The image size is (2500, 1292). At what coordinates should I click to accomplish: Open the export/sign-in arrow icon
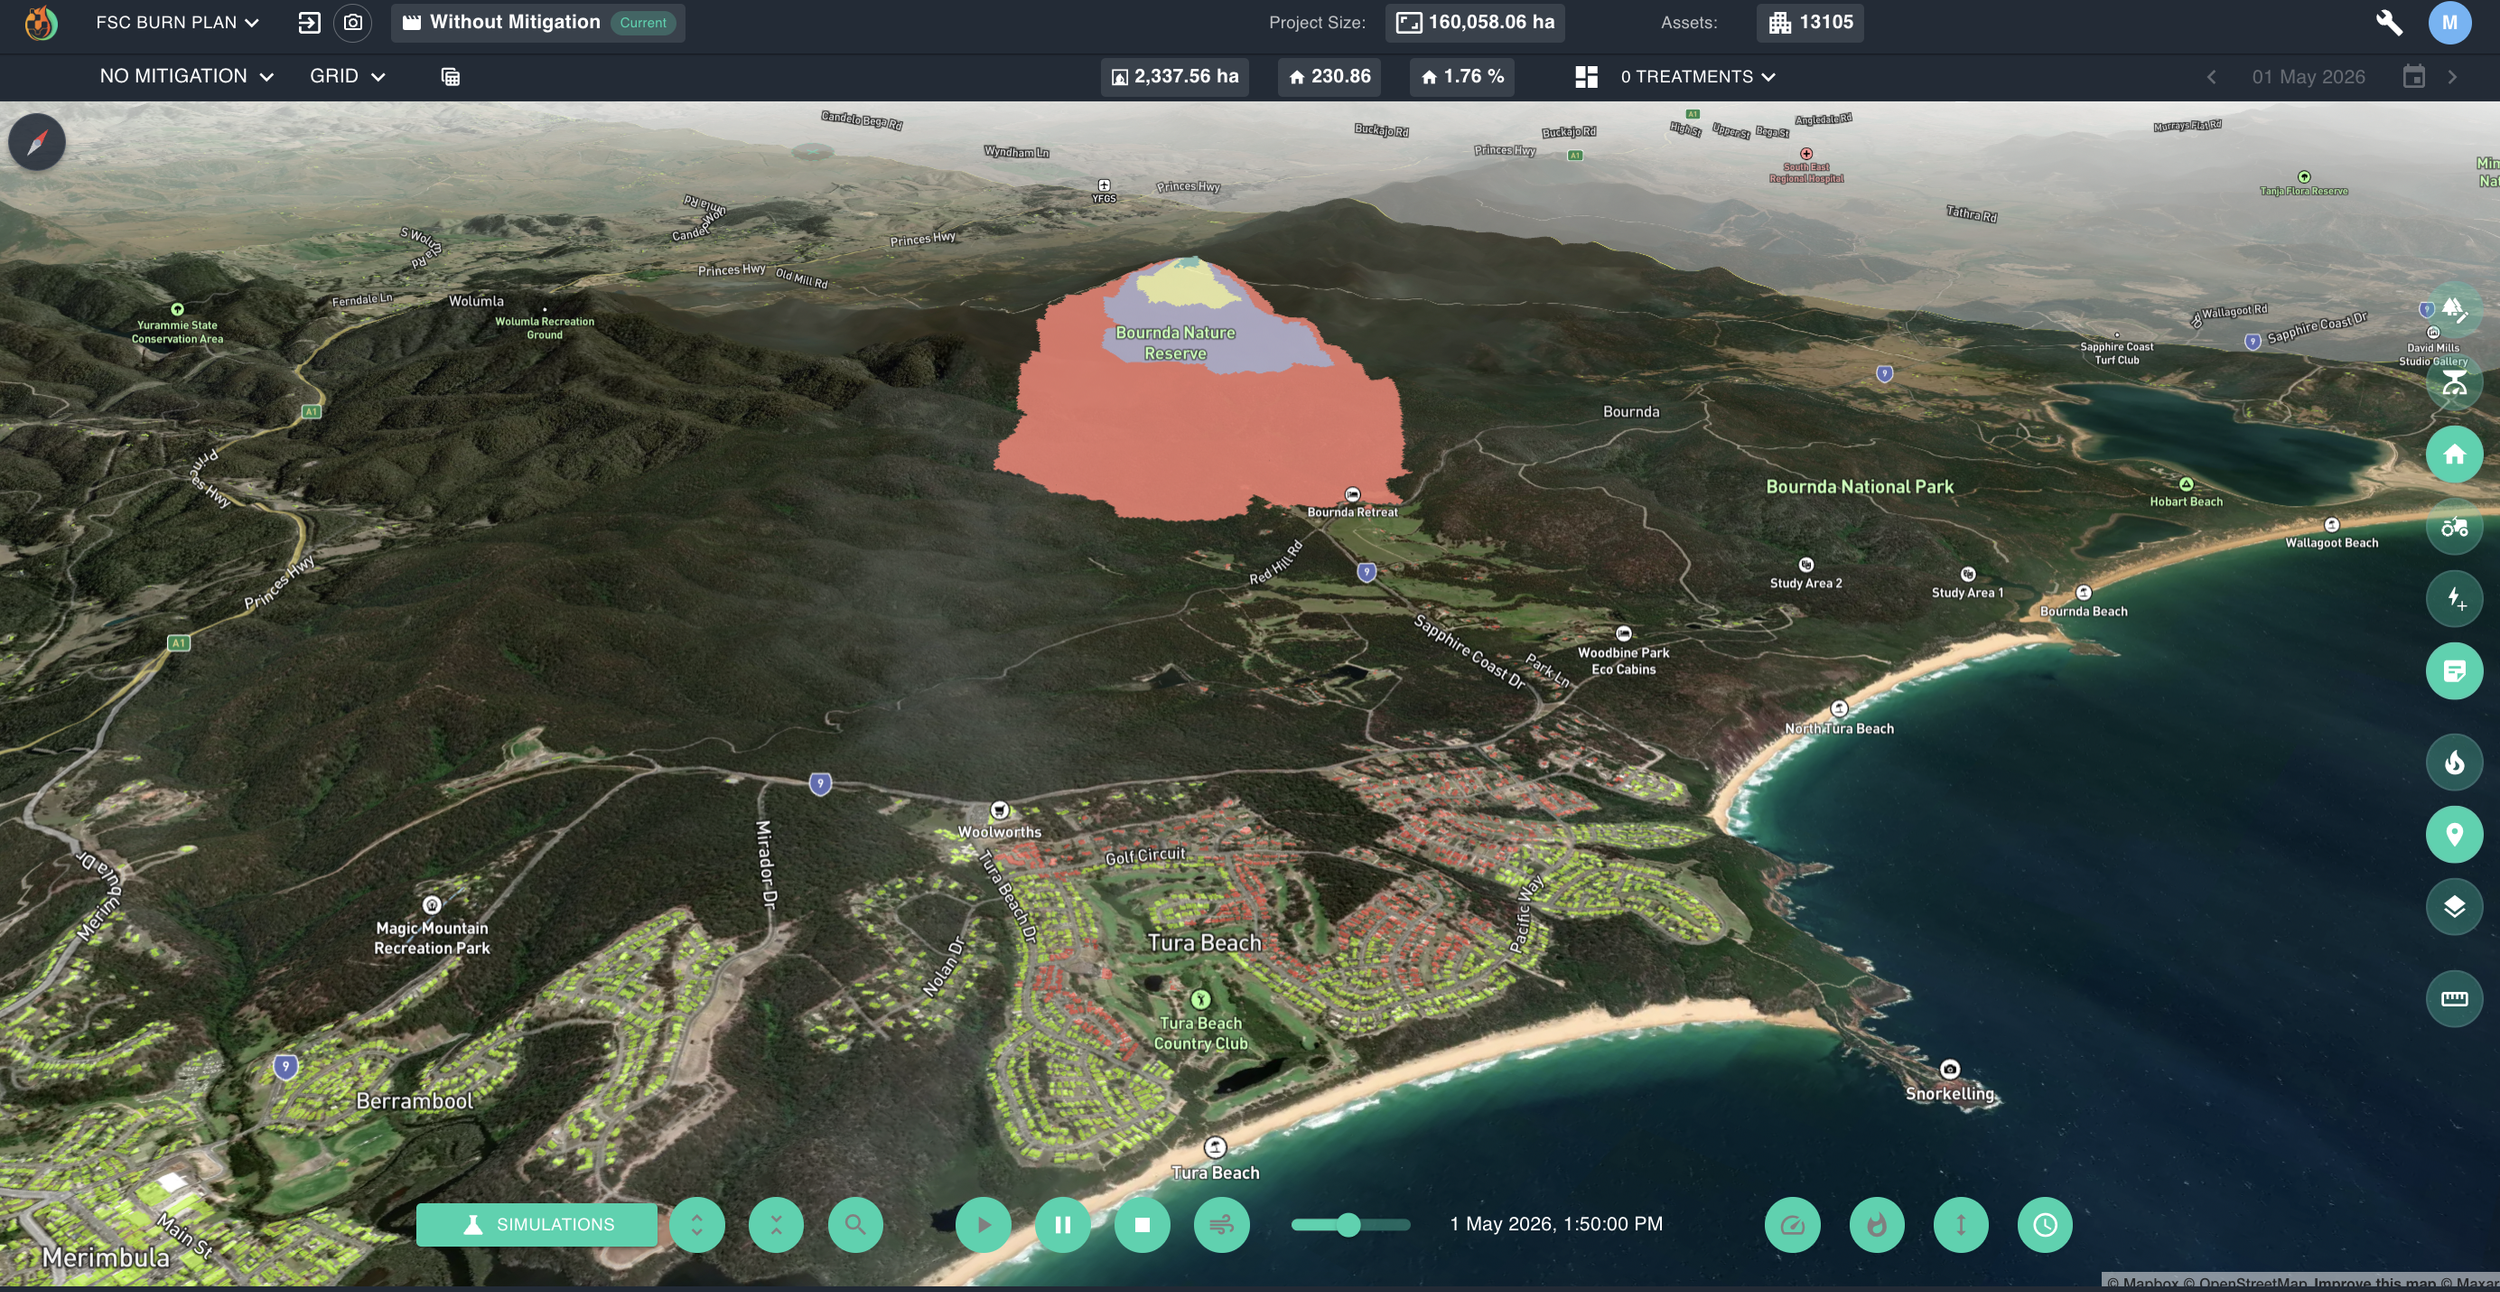pyautogui.click(x=309, y=22)
